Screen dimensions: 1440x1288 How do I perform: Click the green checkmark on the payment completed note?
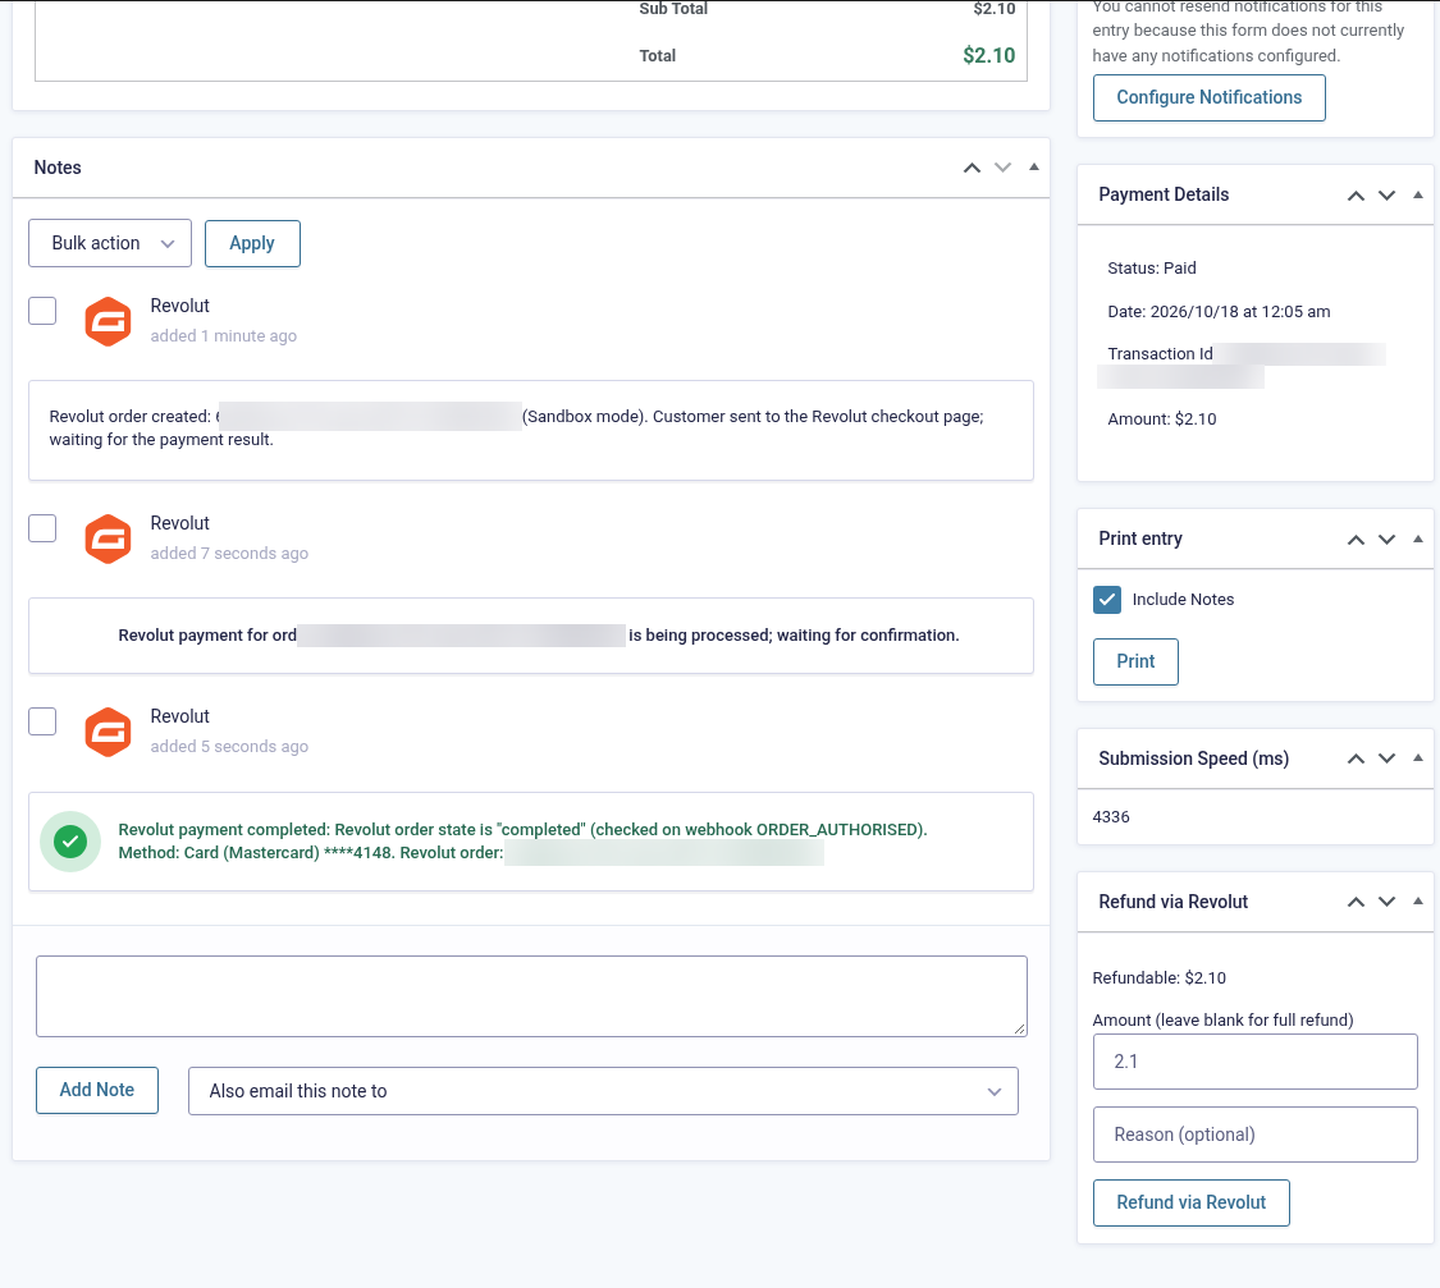click(70, 841)
